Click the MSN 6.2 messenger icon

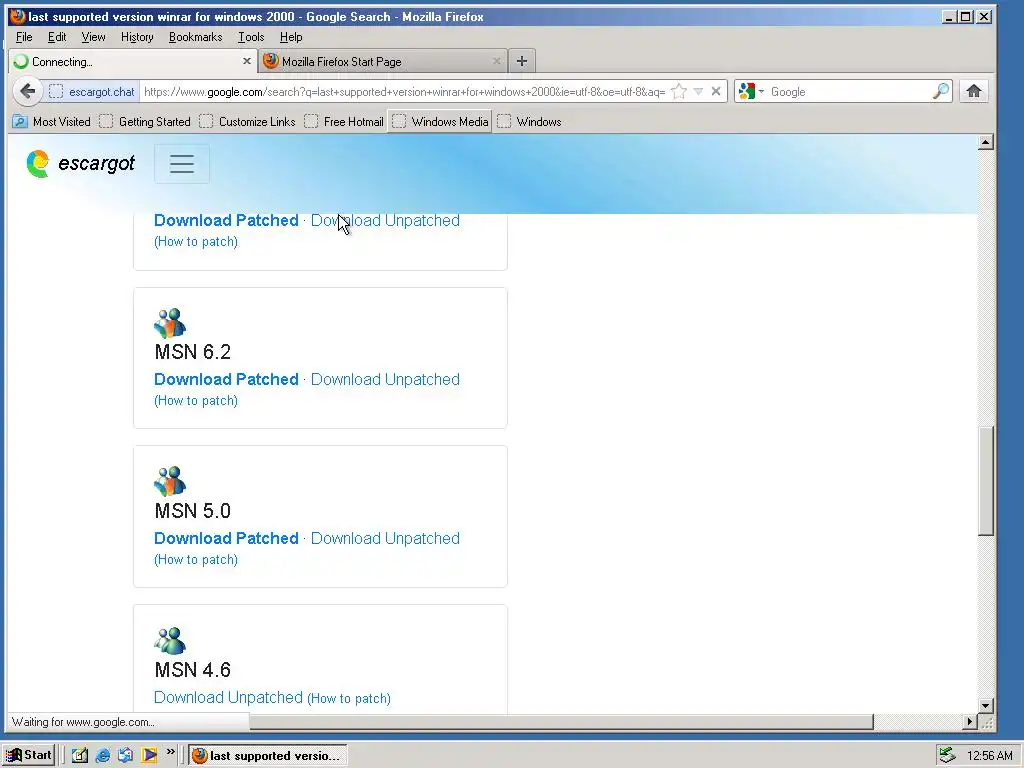point(170,323)
